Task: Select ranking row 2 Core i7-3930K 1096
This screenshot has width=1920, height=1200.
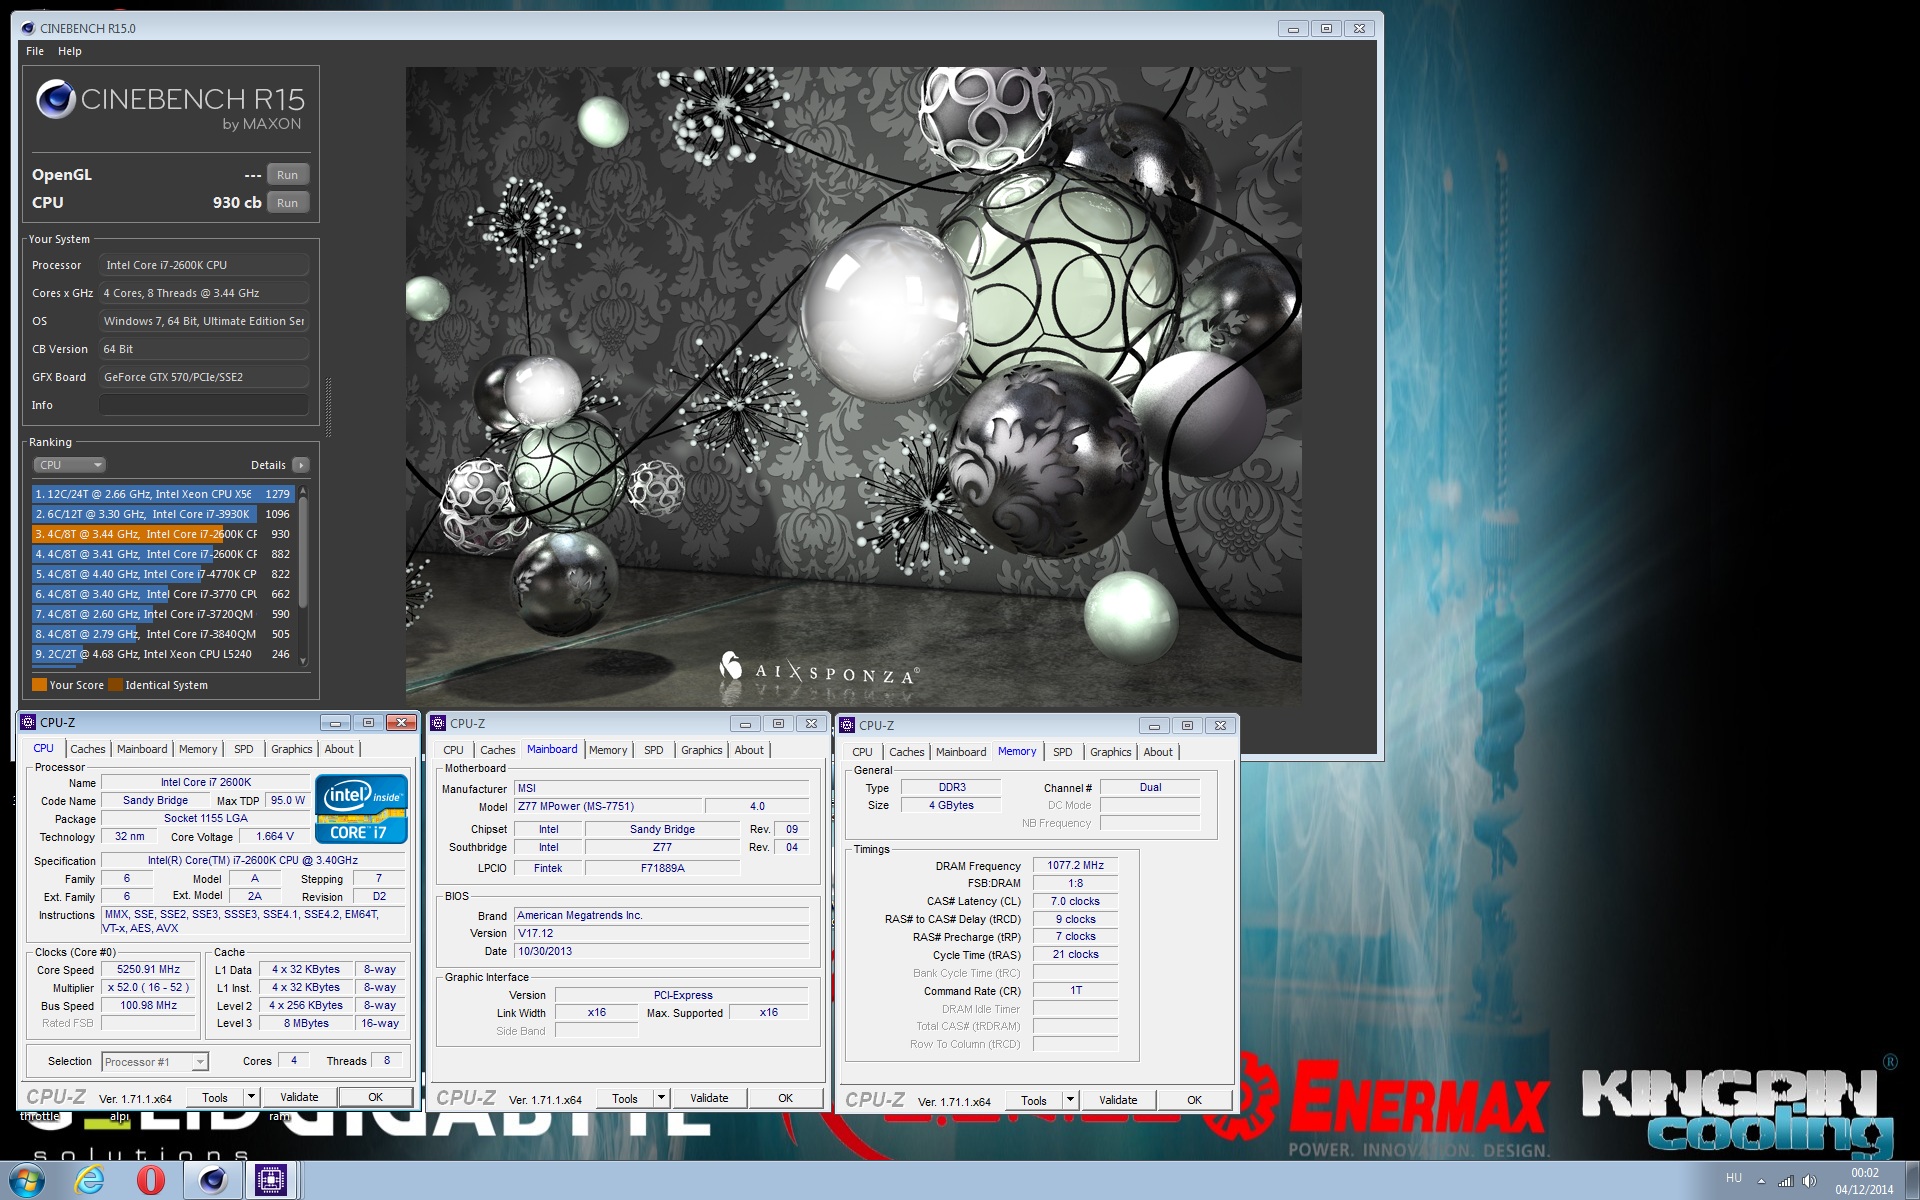Action: [x=162, y=514]
